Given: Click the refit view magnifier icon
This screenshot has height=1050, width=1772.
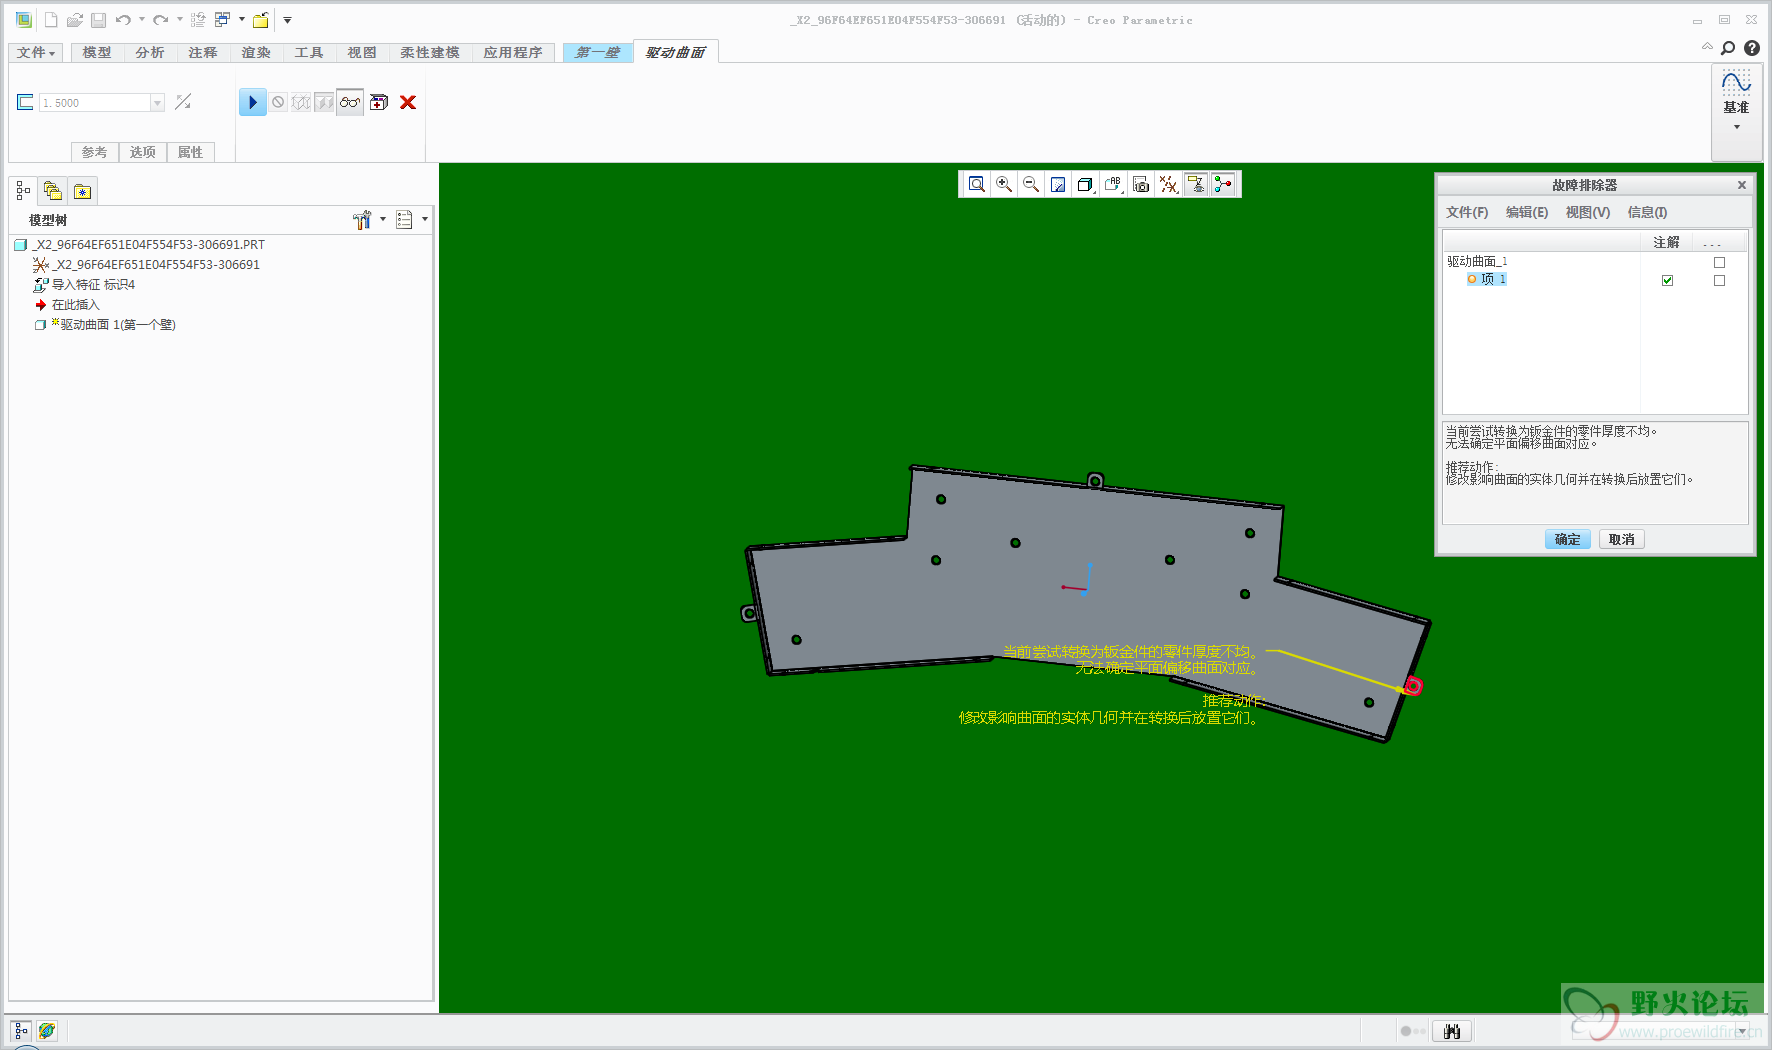Looking at the screenshot, I should pos(977,184).
